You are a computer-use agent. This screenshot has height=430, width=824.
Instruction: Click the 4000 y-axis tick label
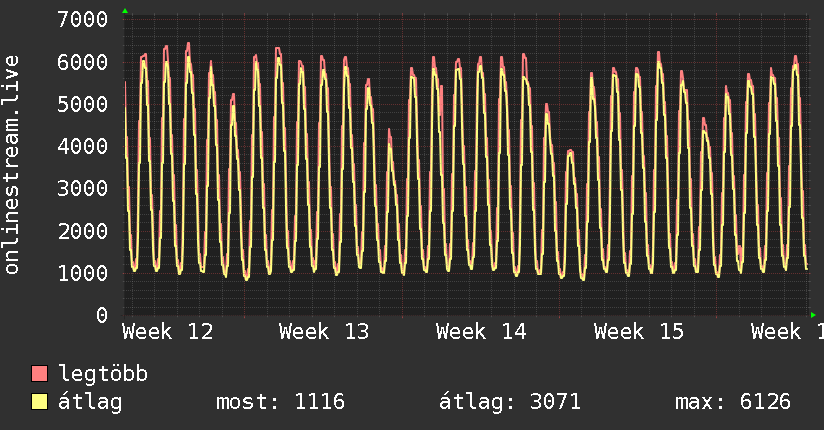[83, 146]
